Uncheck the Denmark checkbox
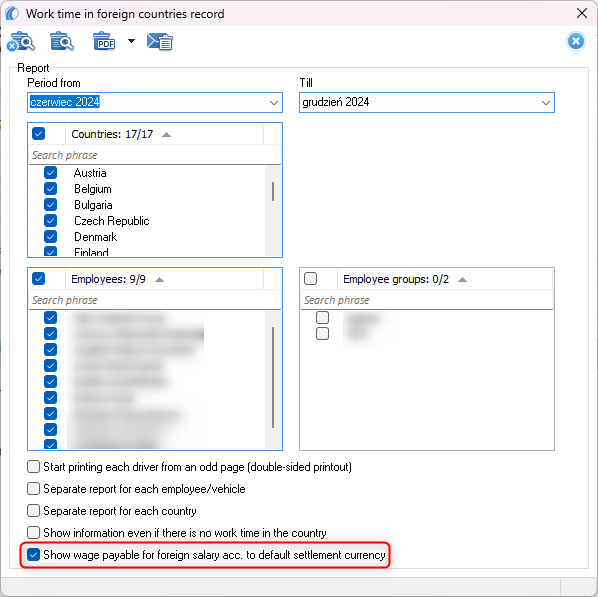598x597 pixels. (50, 237)
